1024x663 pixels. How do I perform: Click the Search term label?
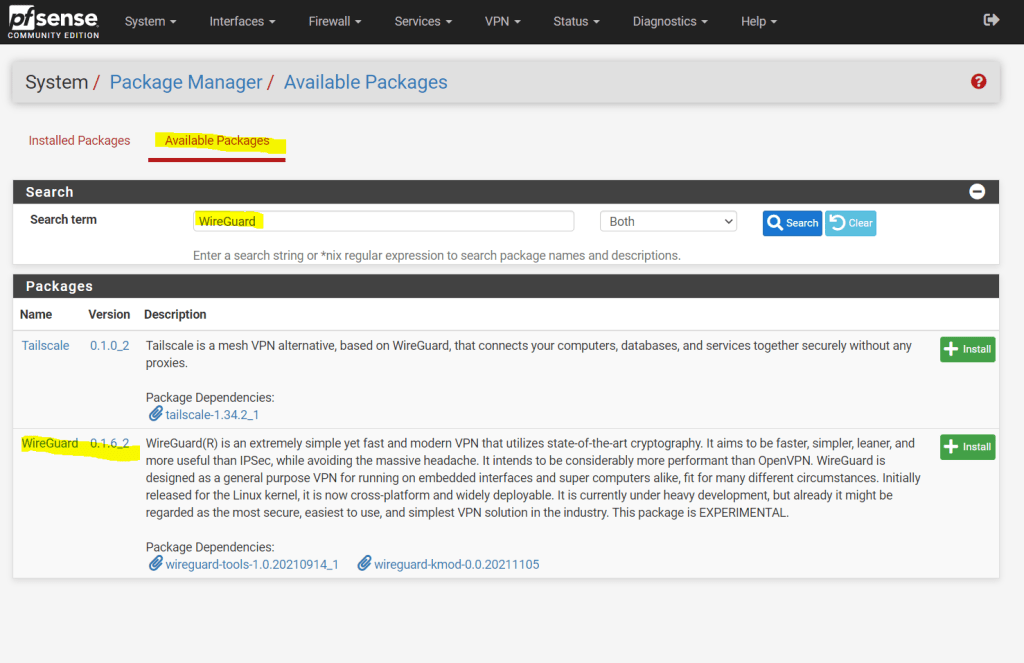click(x=63, y=219)
